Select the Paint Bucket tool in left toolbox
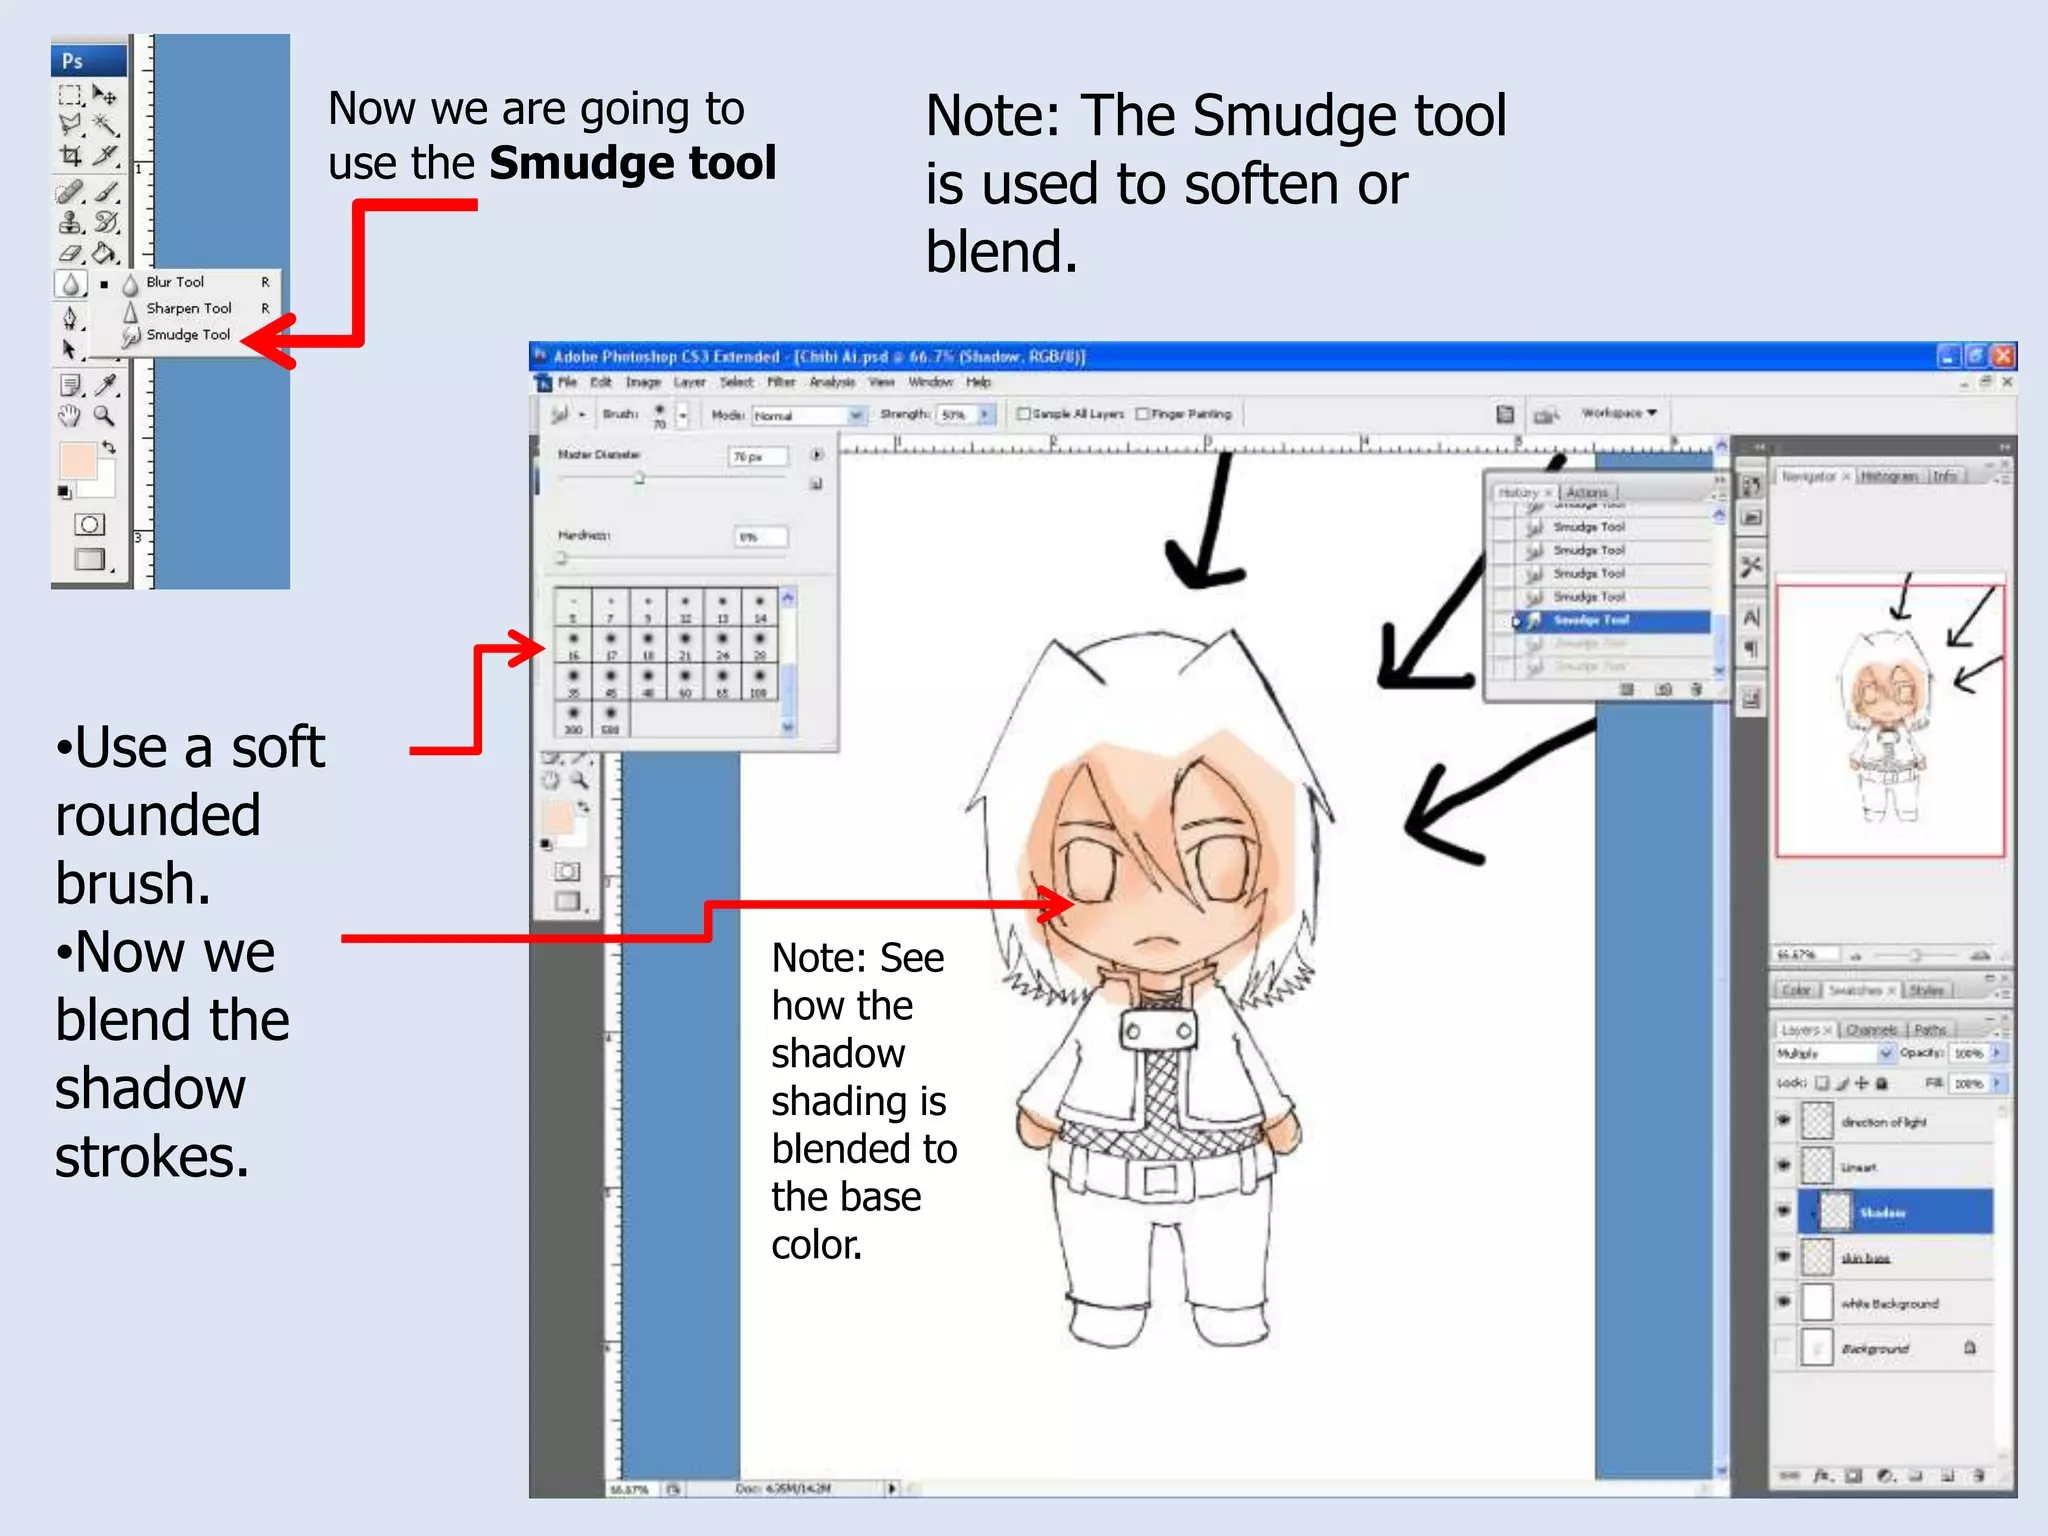 105,253
